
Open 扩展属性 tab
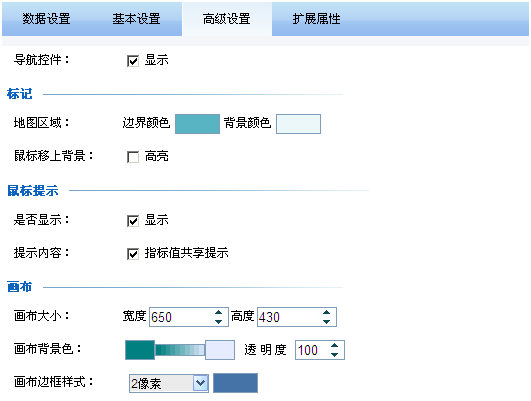(x=316, y=19)
